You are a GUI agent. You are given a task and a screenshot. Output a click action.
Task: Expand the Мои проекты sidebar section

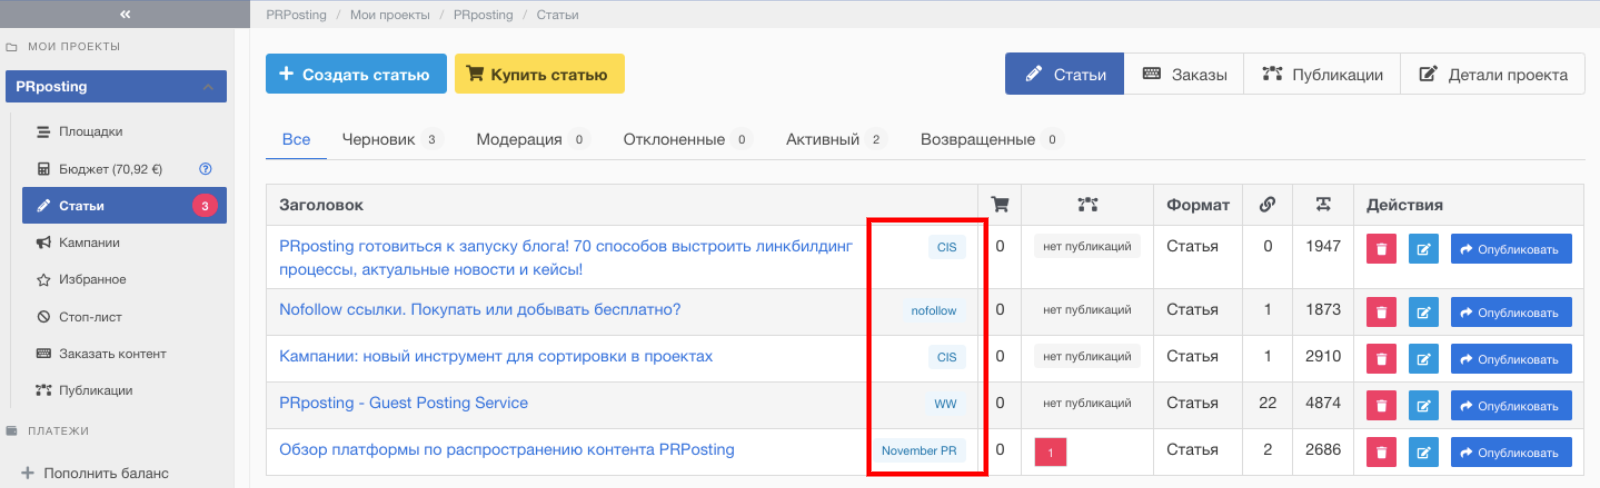[73, 46]
